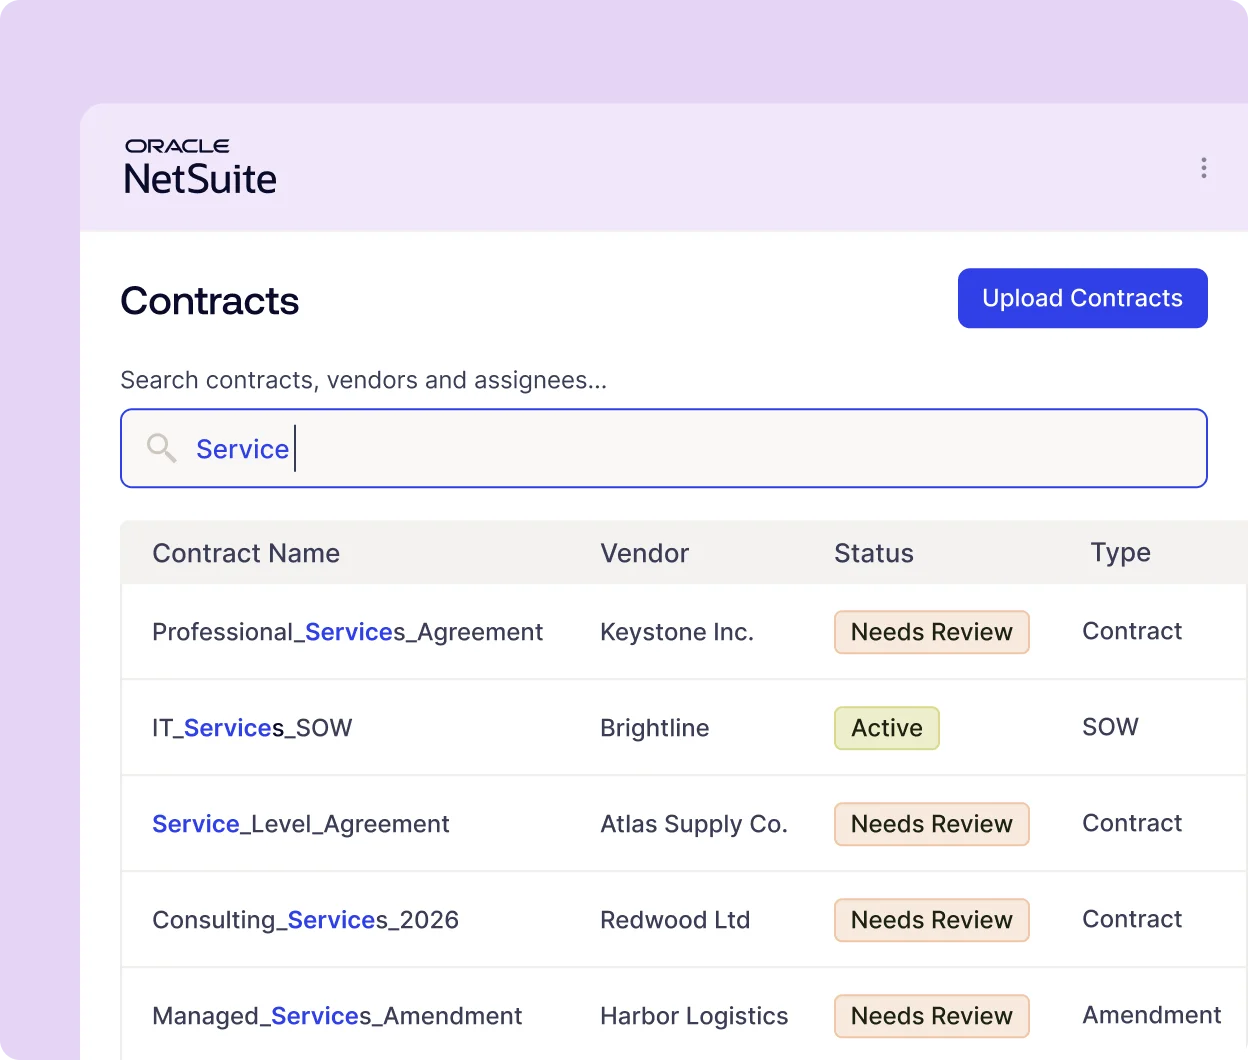Sort by Type column header
This screenshot has width=1248, height=1060.
1120,553
